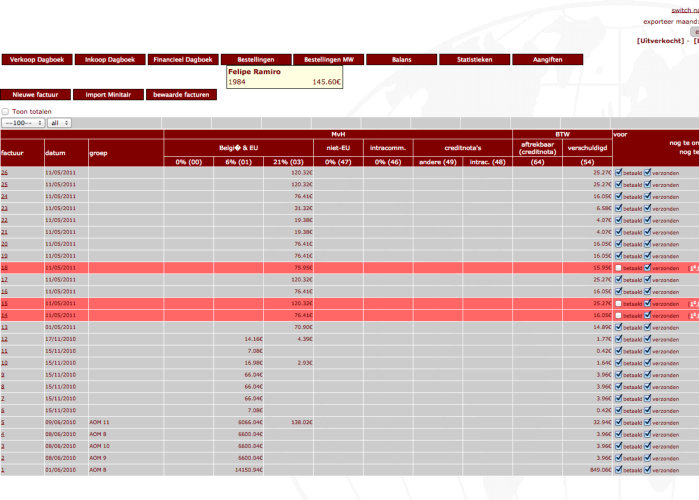Open the Aangiften tab
This screenshot has width=699, height=500.
click(x=548, y=59)
